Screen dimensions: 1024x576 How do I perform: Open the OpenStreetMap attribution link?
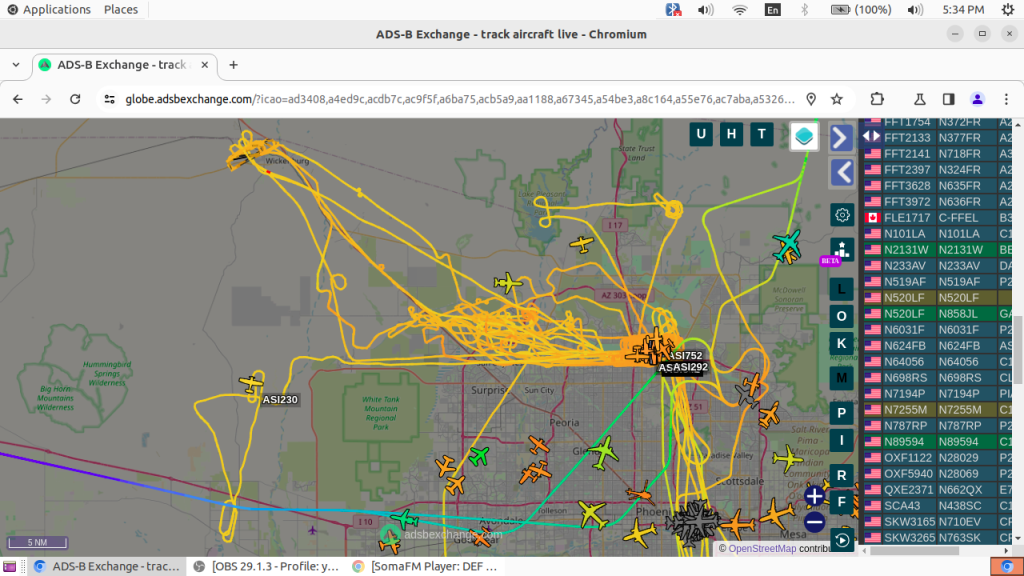click(x=761, y=549)
